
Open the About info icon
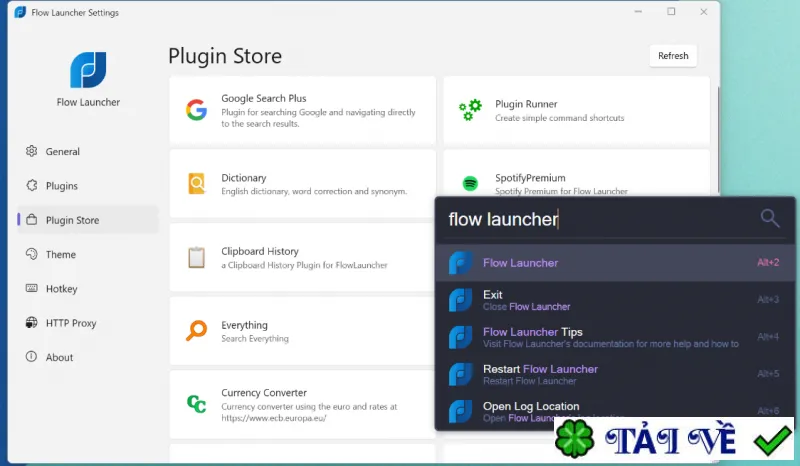[x=32, y=356]
